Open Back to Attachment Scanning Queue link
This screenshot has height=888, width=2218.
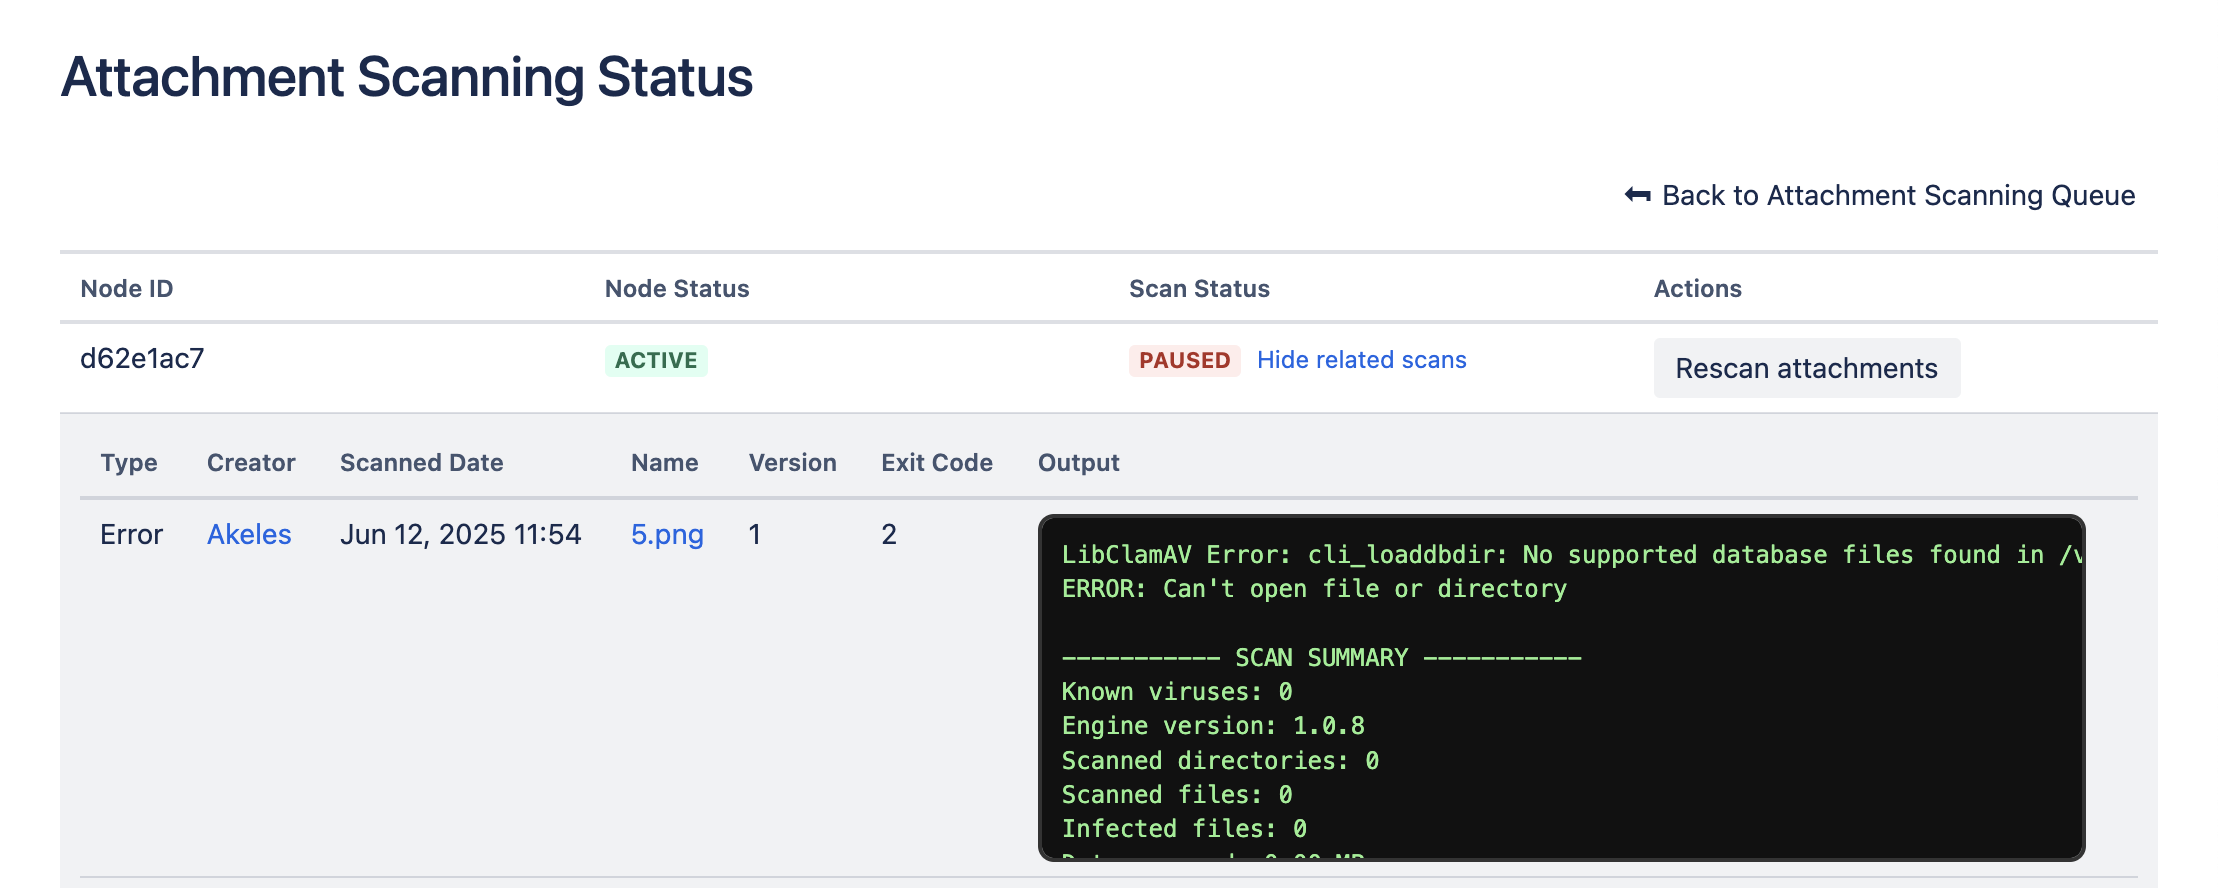click(1897, 195)
